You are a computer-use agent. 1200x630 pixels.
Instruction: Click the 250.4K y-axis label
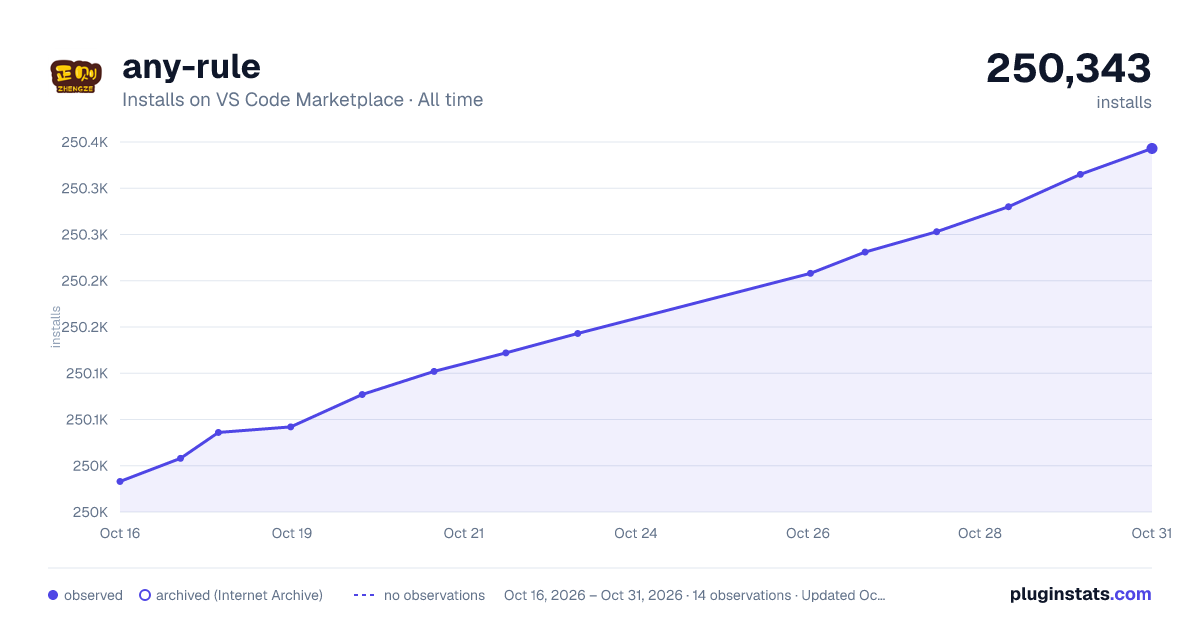85,142
